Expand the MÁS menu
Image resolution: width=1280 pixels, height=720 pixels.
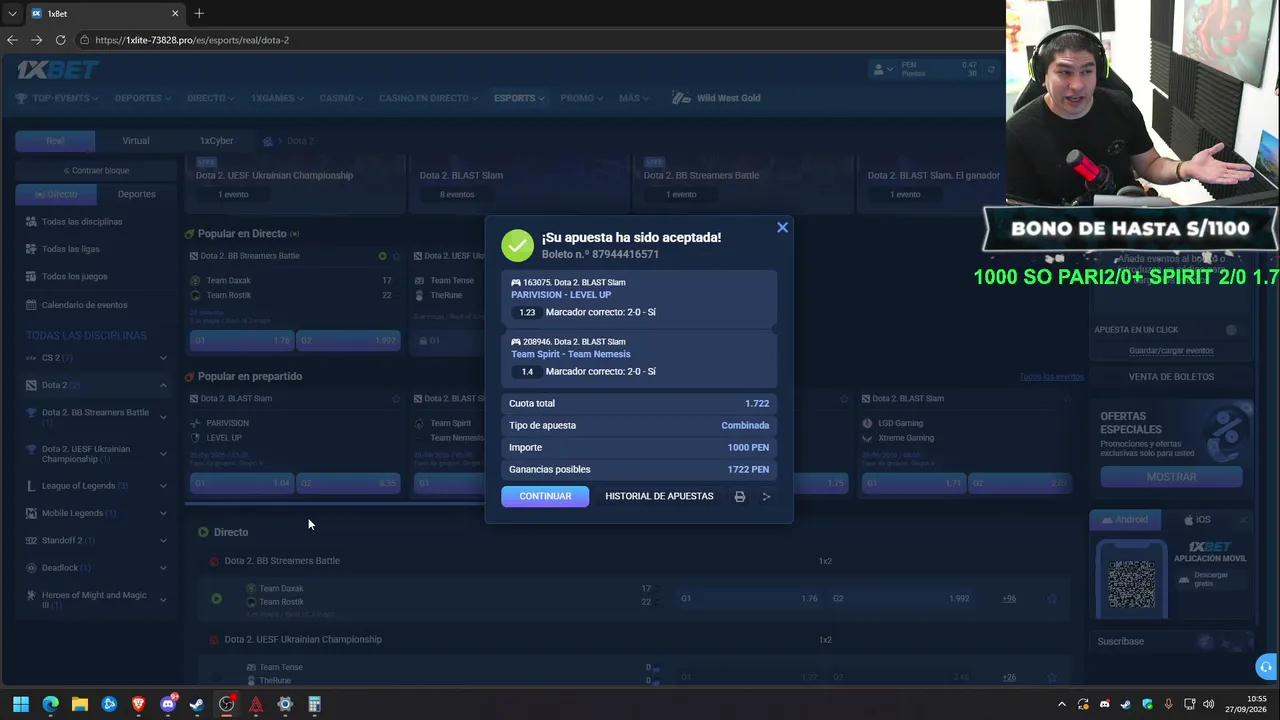point(634,98)
